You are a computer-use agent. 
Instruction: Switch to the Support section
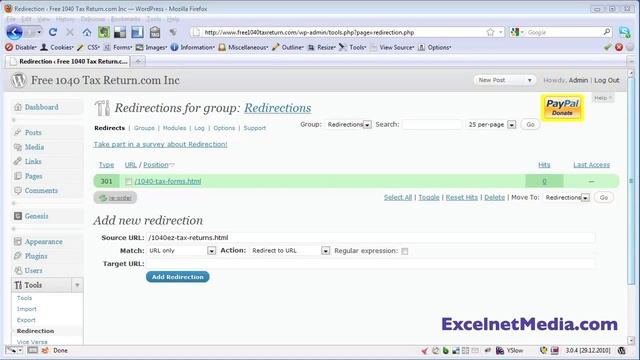[255, 128]
